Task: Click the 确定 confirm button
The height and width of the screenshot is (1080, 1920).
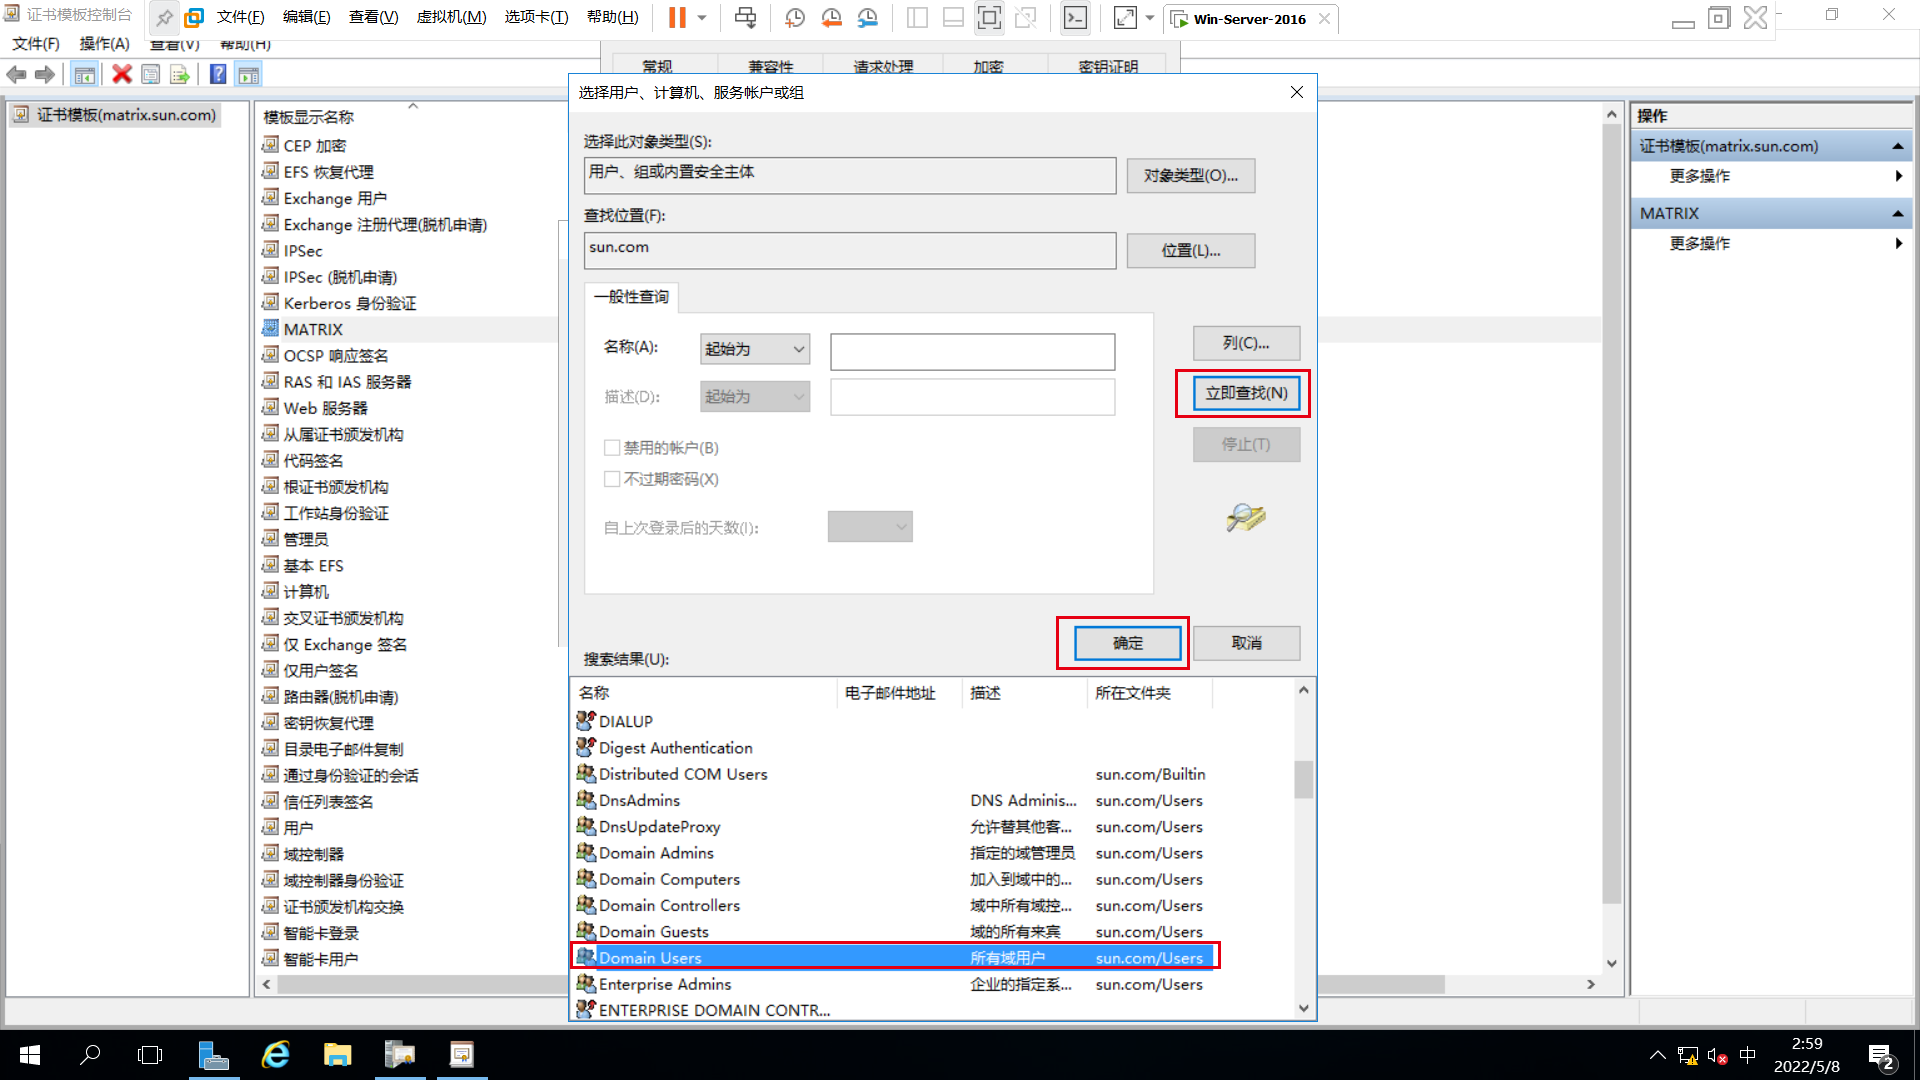Action: [1126, 642]
